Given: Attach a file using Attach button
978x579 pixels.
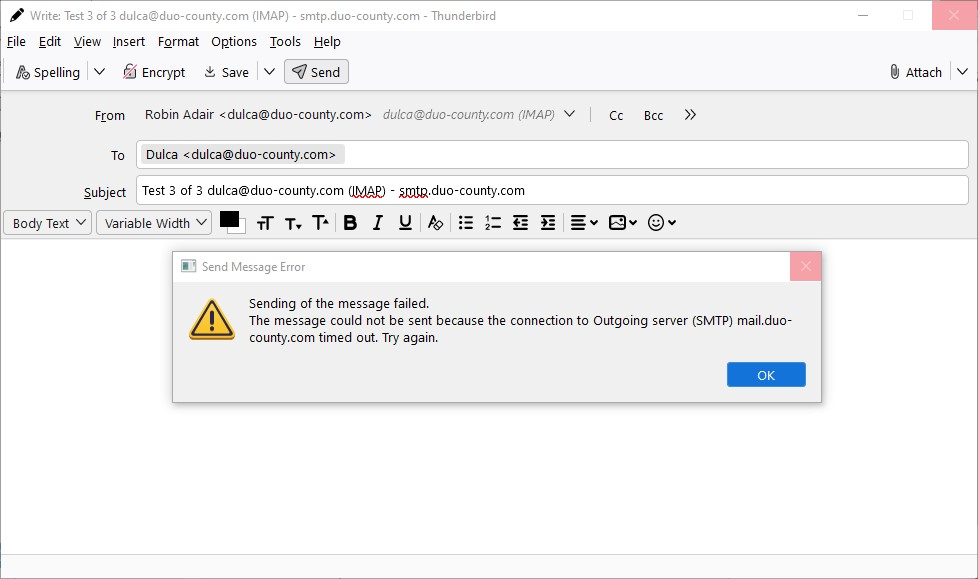Looking at the screenshot, I should (916, 72).
